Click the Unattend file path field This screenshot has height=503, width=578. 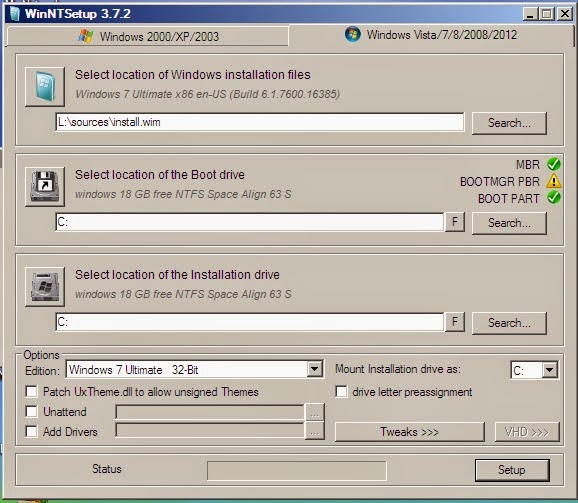point(210,412)
